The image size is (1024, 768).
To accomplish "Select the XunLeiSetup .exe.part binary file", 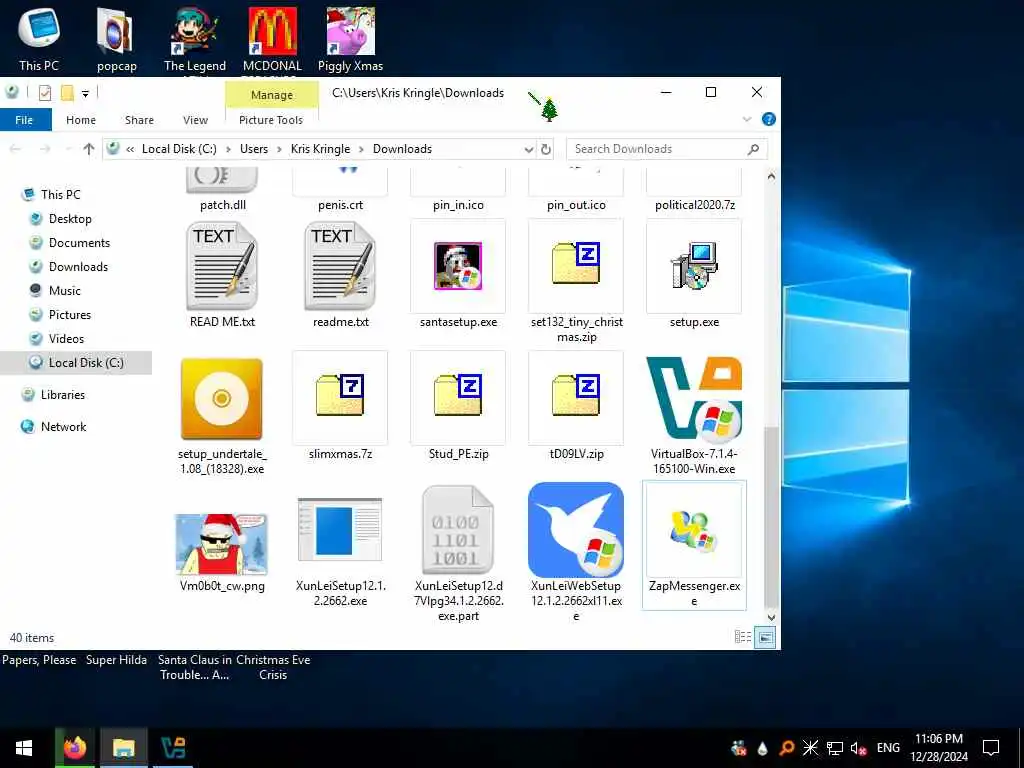I will [x=458, y=530].
